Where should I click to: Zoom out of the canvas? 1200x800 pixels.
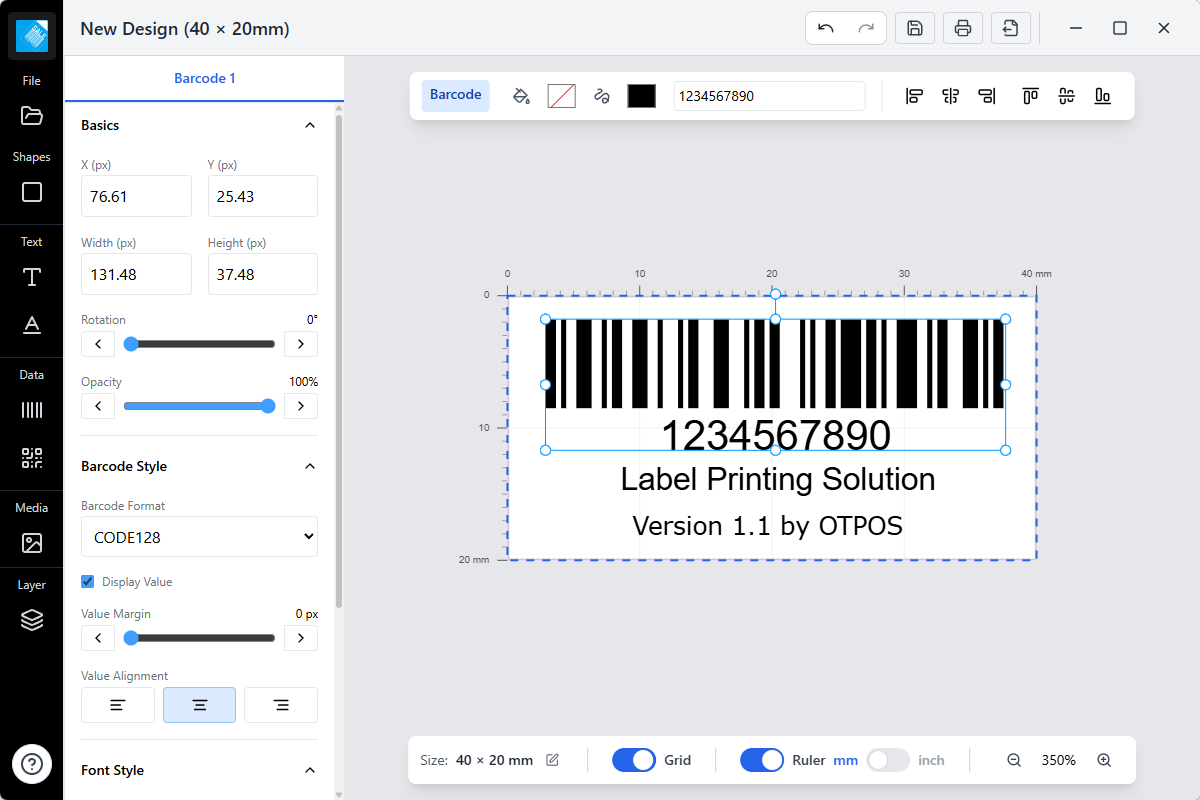(x=1014, y=760)
